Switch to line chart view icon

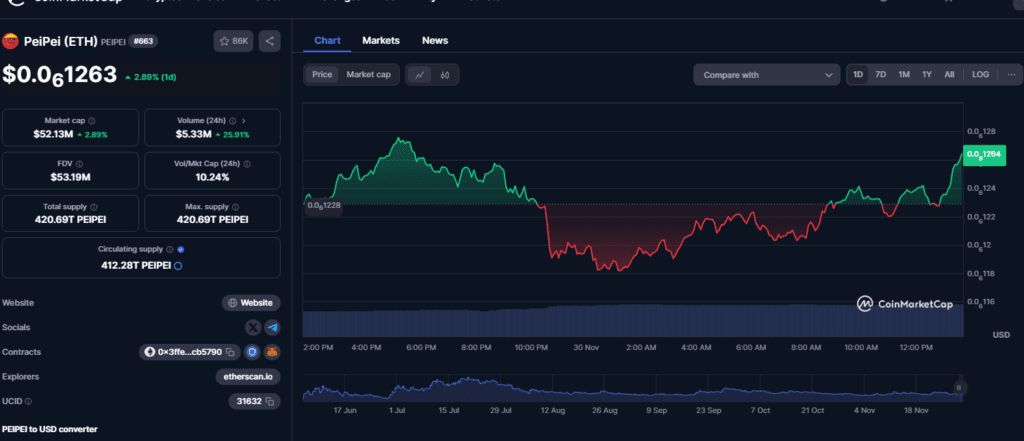tap(420, 74)
